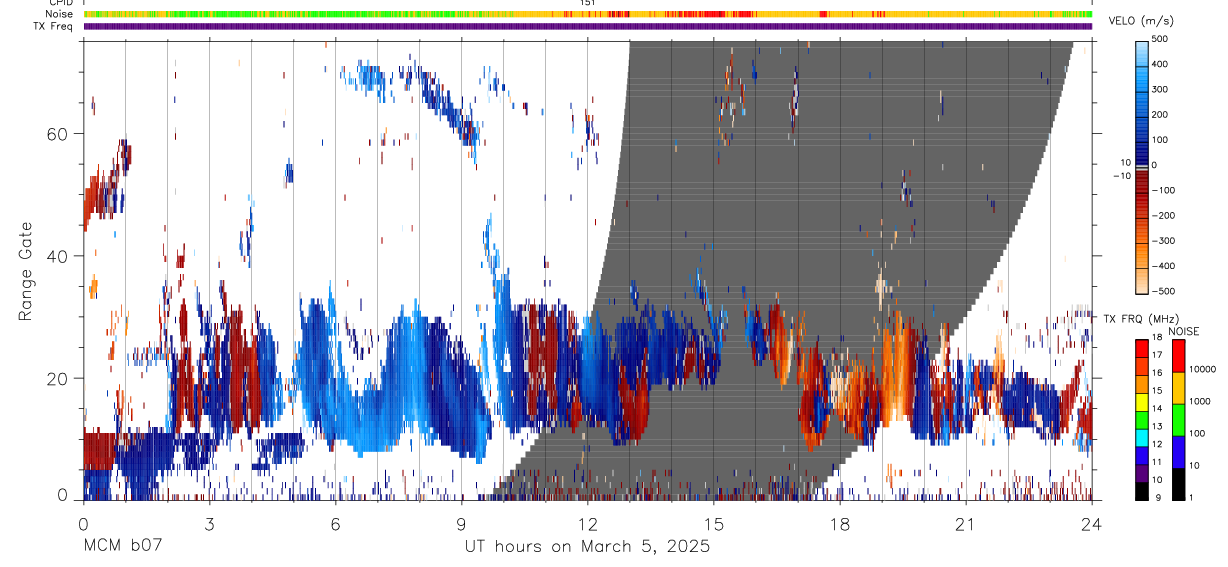The width and height of the screenshot is (1228, 567).
Task: Click the green NOISE legend segment
Action: (1178, 419)
